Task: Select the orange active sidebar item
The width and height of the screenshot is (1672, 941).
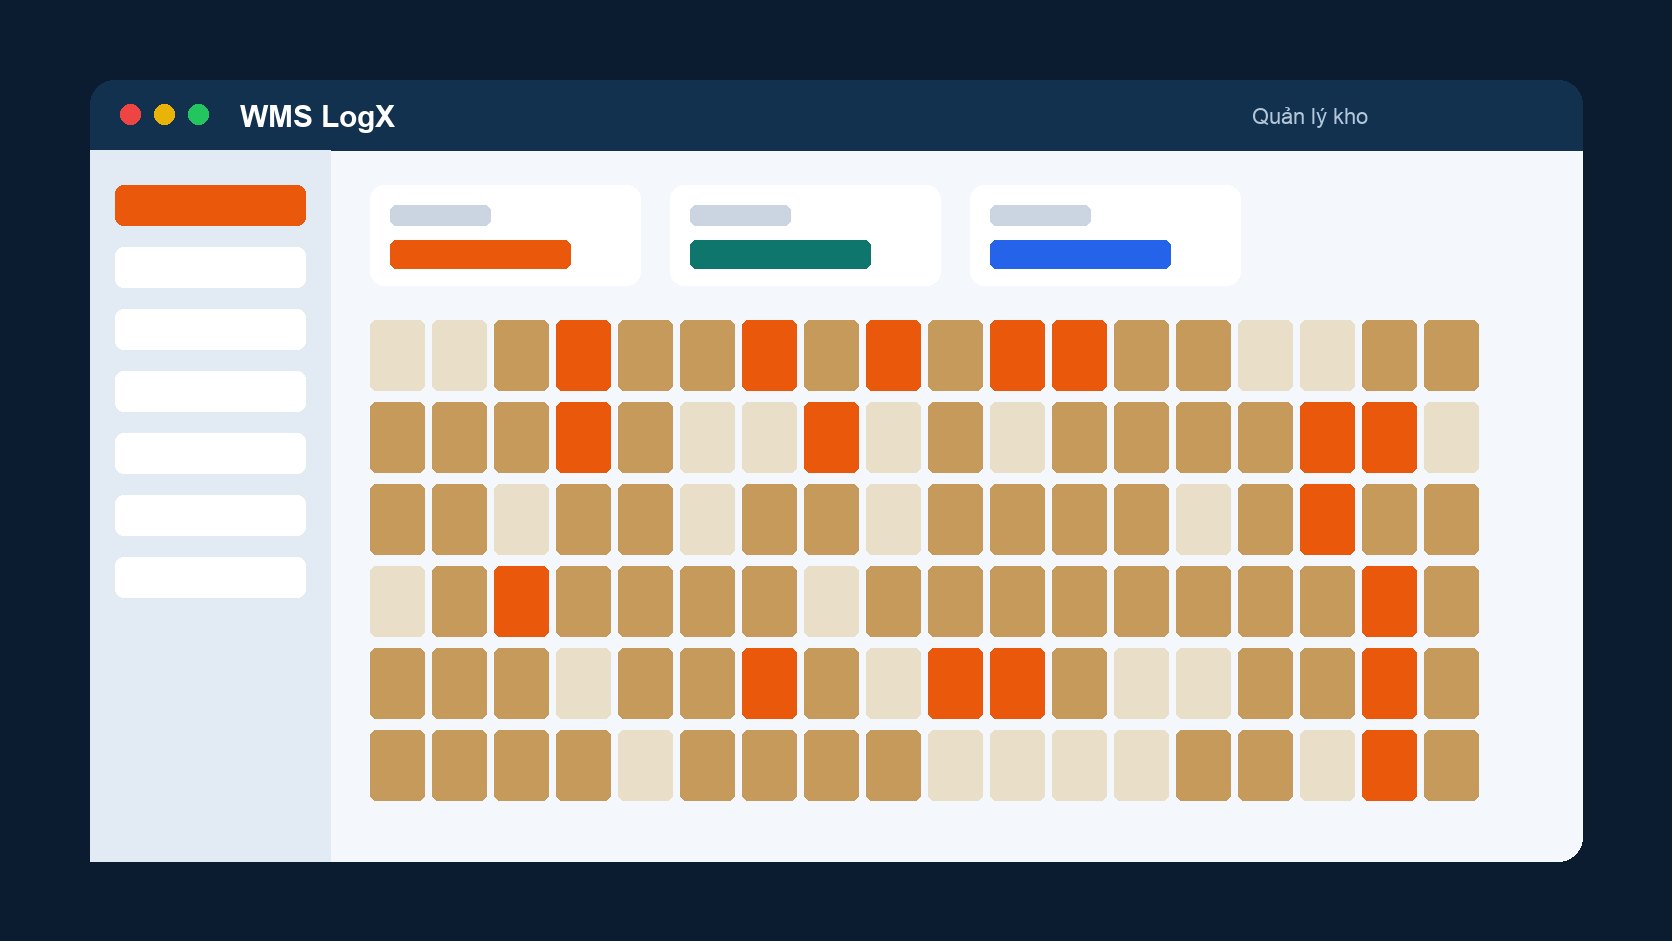Action: [x=210, y=205]
